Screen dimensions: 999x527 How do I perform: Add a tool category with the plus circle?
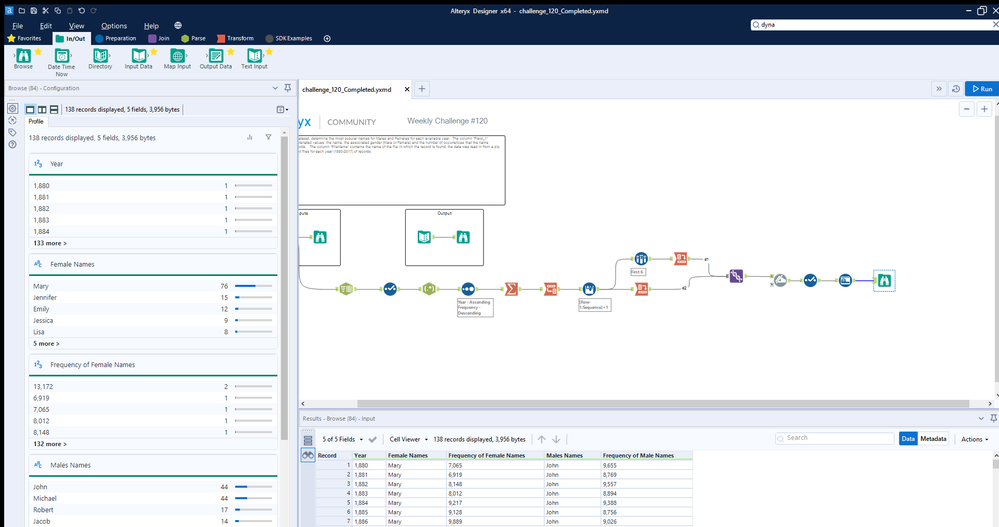(327, 38)
